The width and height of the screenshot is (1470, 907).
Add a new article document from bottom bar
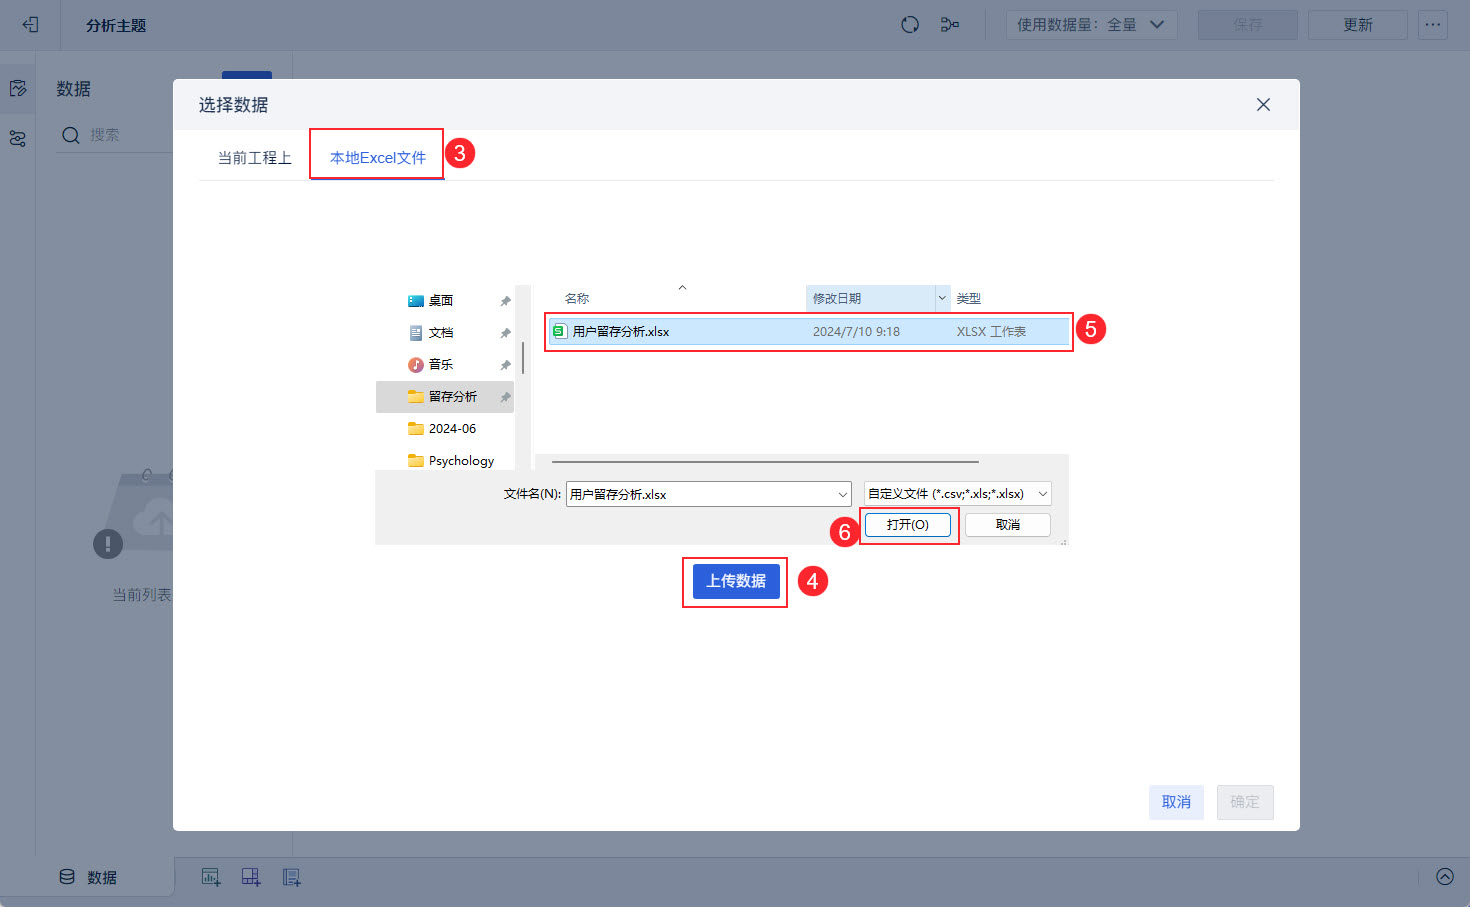(x=291, y=877)
